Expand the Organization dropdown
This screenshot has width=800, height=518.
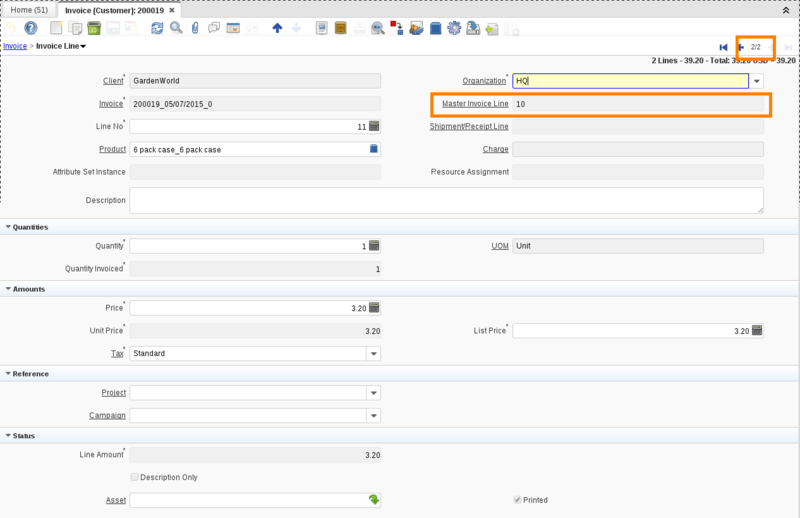(x=757, y=81)
